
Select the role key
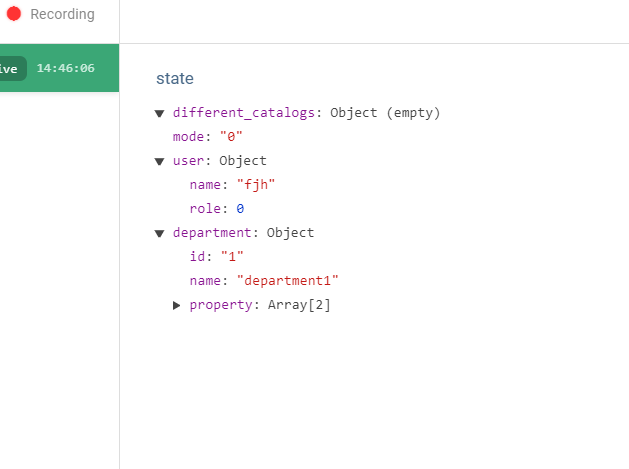pos(205,209)
